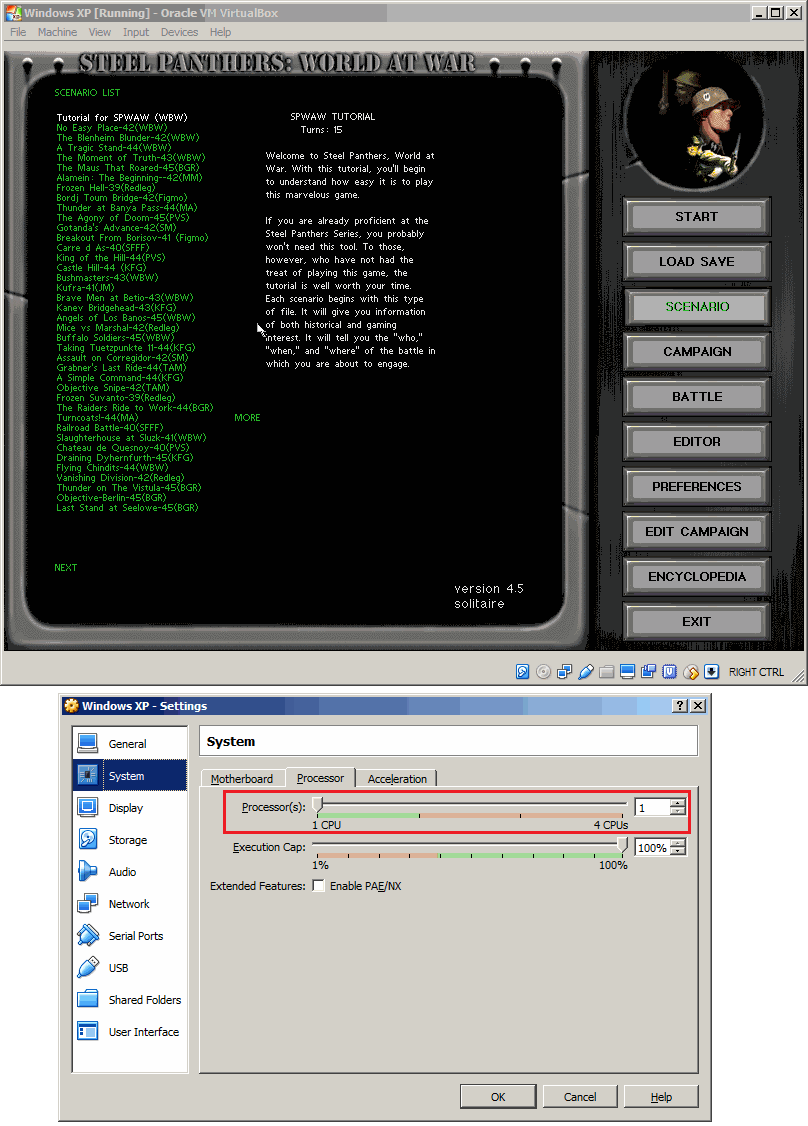
Task: Click the hard disk activity icon in VirtualBox status bar
Action: 523,671
